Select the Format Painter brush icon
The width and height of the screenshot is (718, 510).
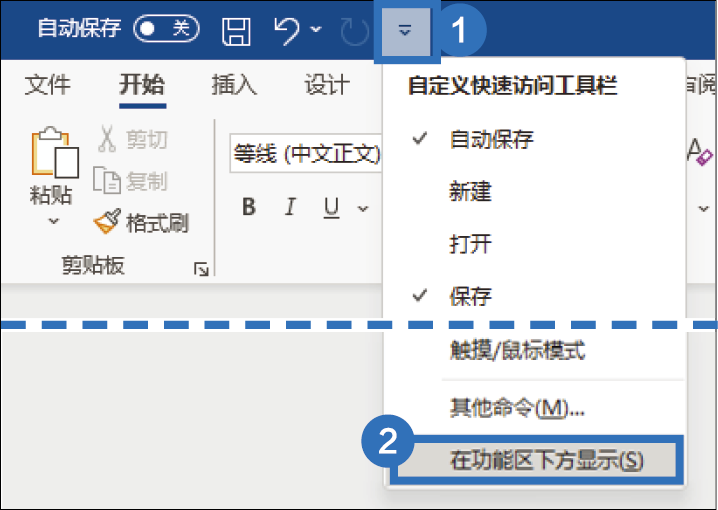107,222
